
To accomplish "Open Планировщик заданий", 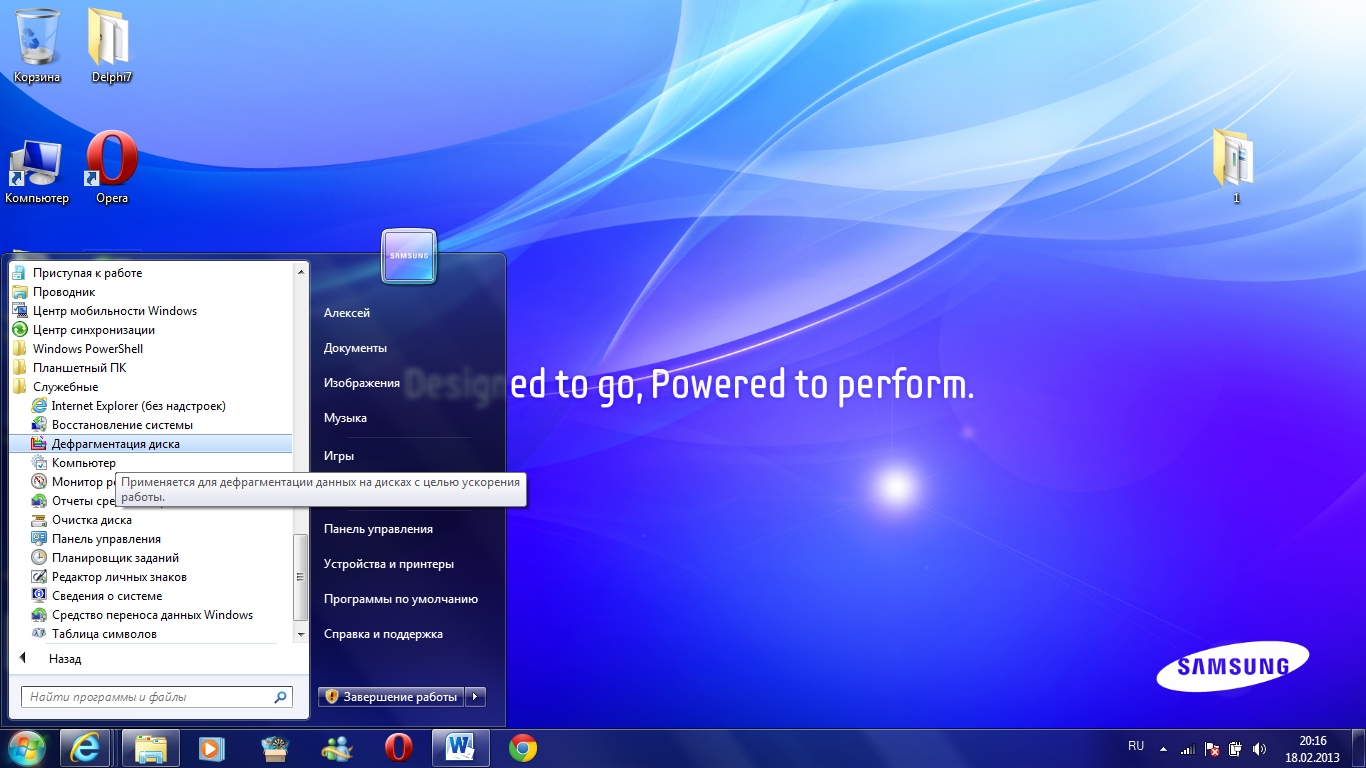I will [150, 558].
